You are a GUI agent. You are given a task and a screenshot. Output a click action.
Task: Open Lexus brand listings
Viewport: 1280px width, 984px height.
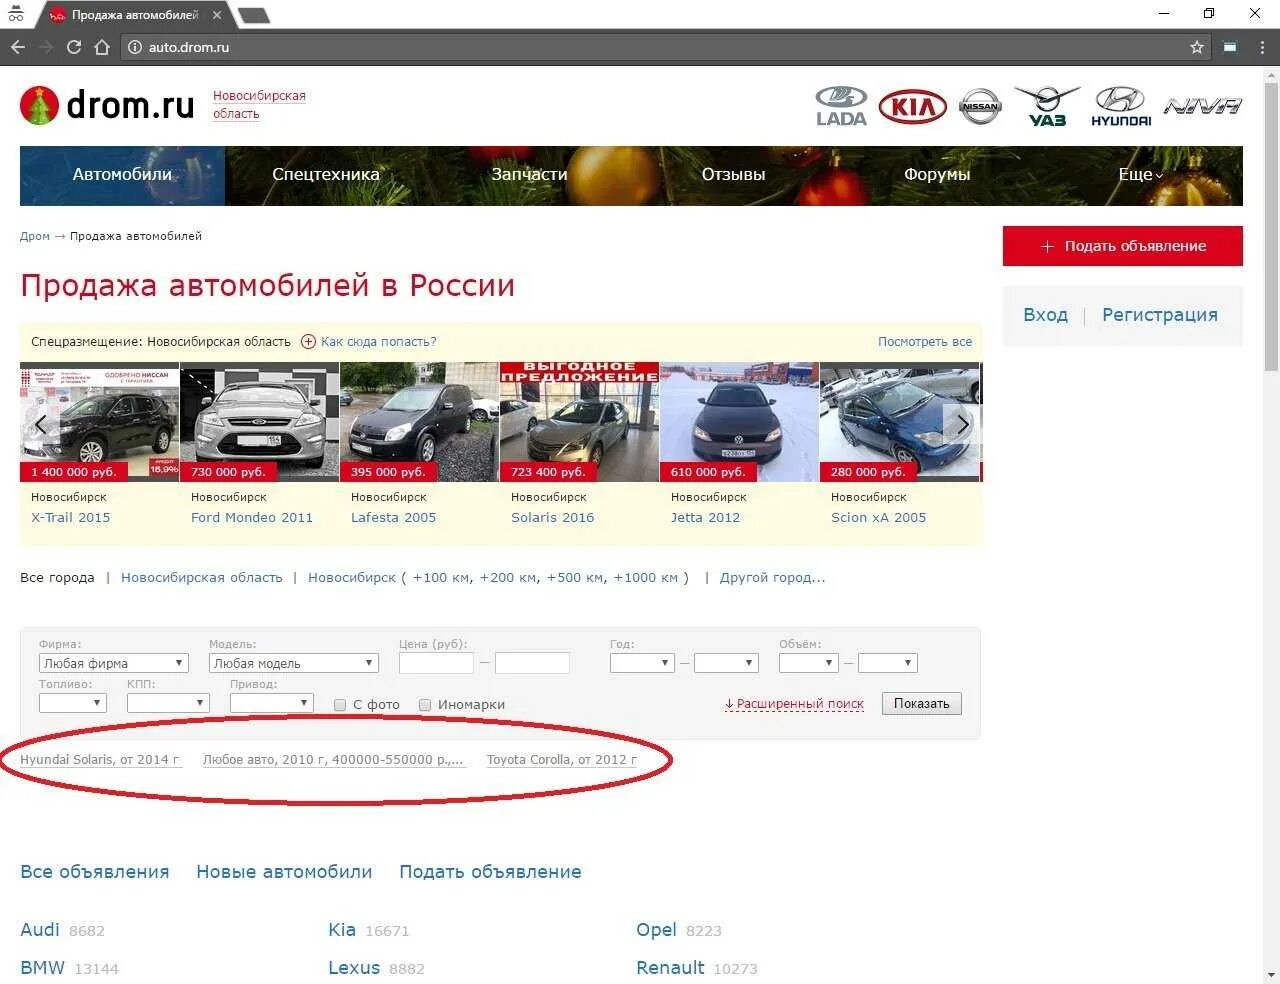coord(354,968)
